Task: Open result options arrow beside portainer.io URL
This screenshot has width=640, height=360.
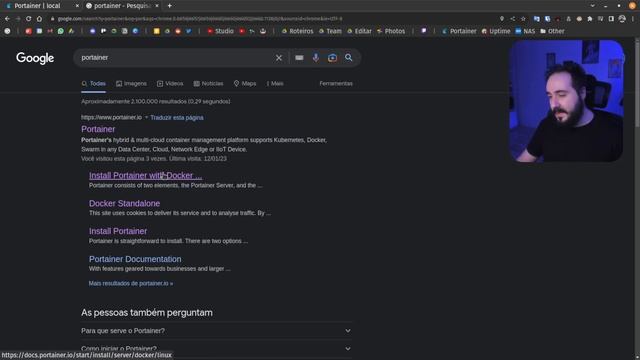Action: [x=146, y=118]
